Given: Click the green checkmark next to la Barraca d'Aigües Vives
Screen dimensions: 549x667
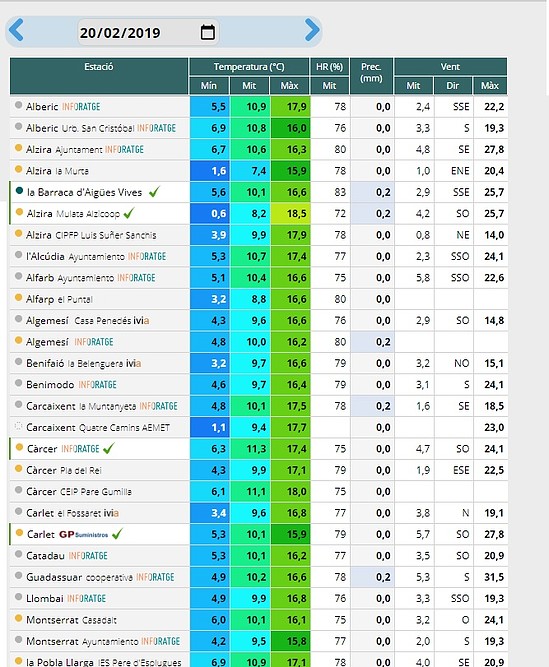Looking at the screenshot, I should pos(154,192).
